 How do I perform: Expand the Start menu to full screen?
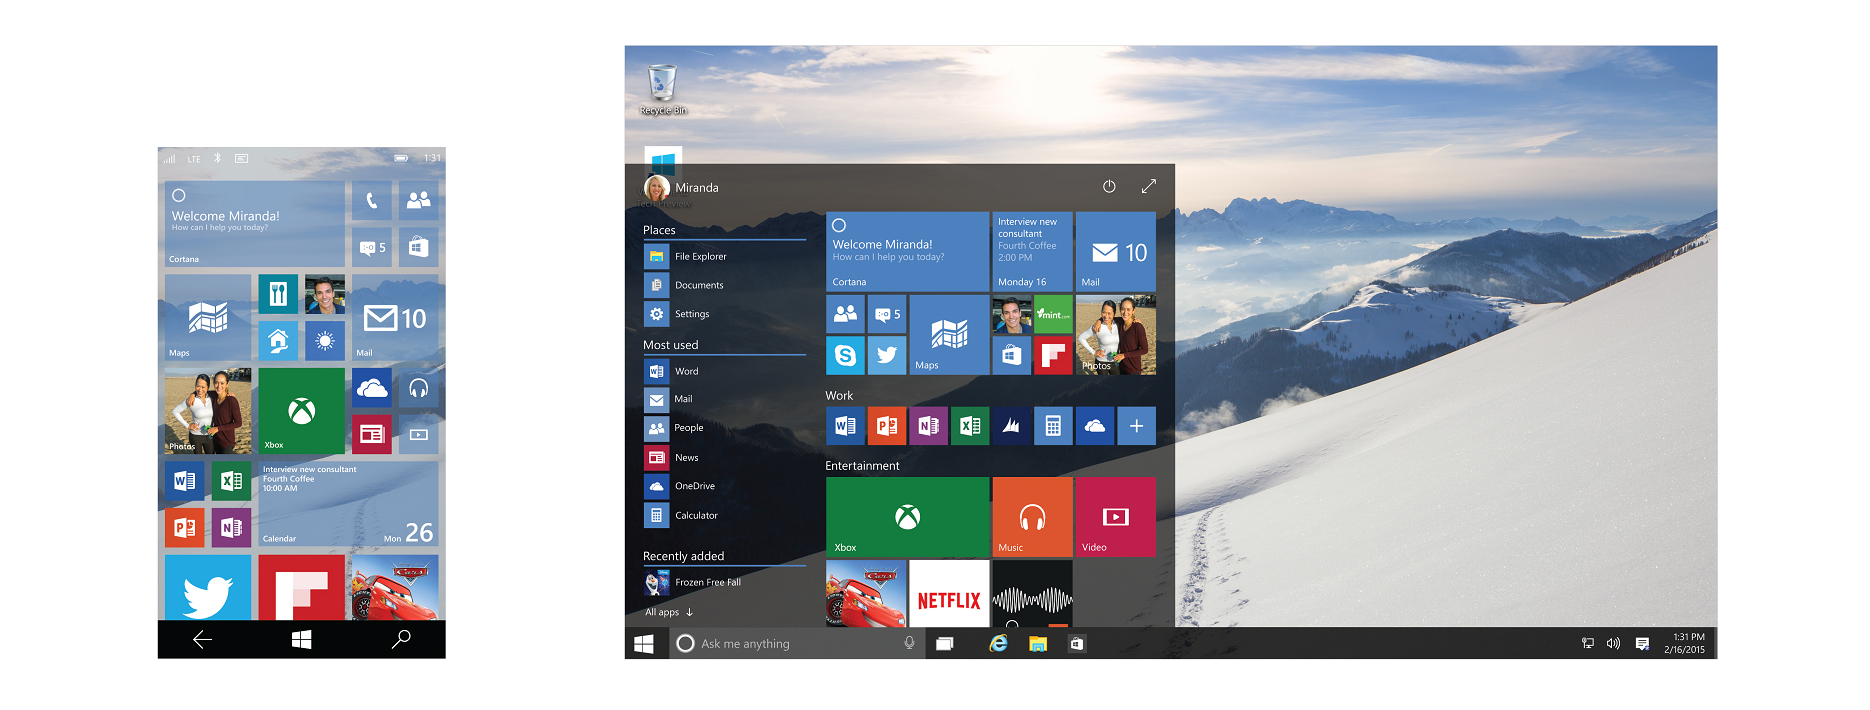pyautogui.click(x=1149, y=186)
